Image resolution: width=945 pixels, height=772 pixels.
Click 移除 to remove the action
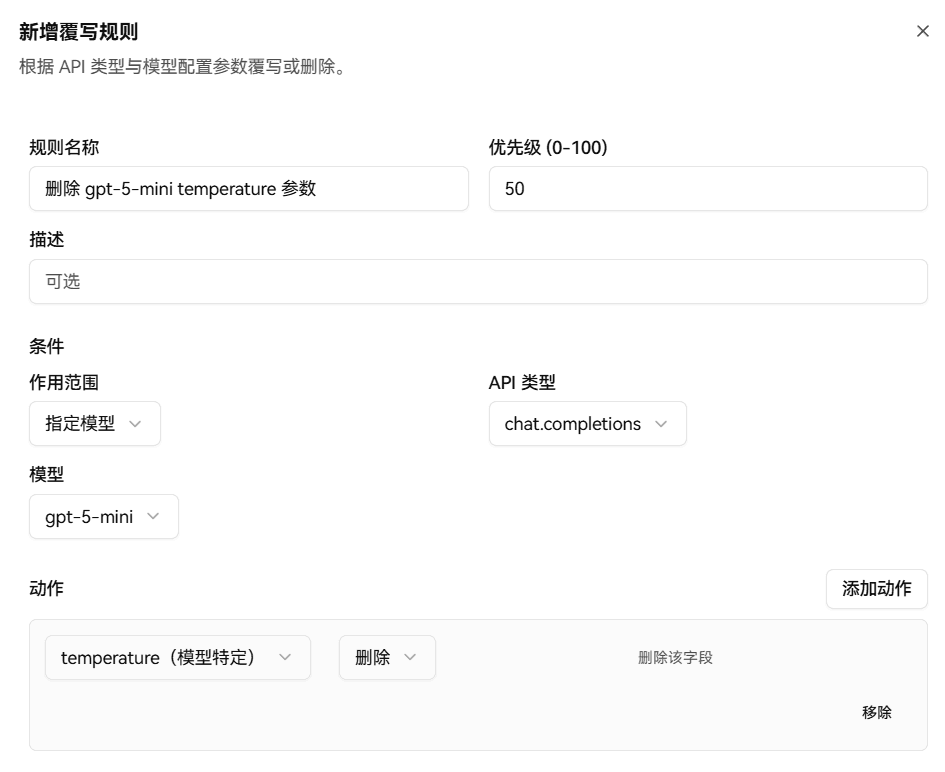pos(876,713)
